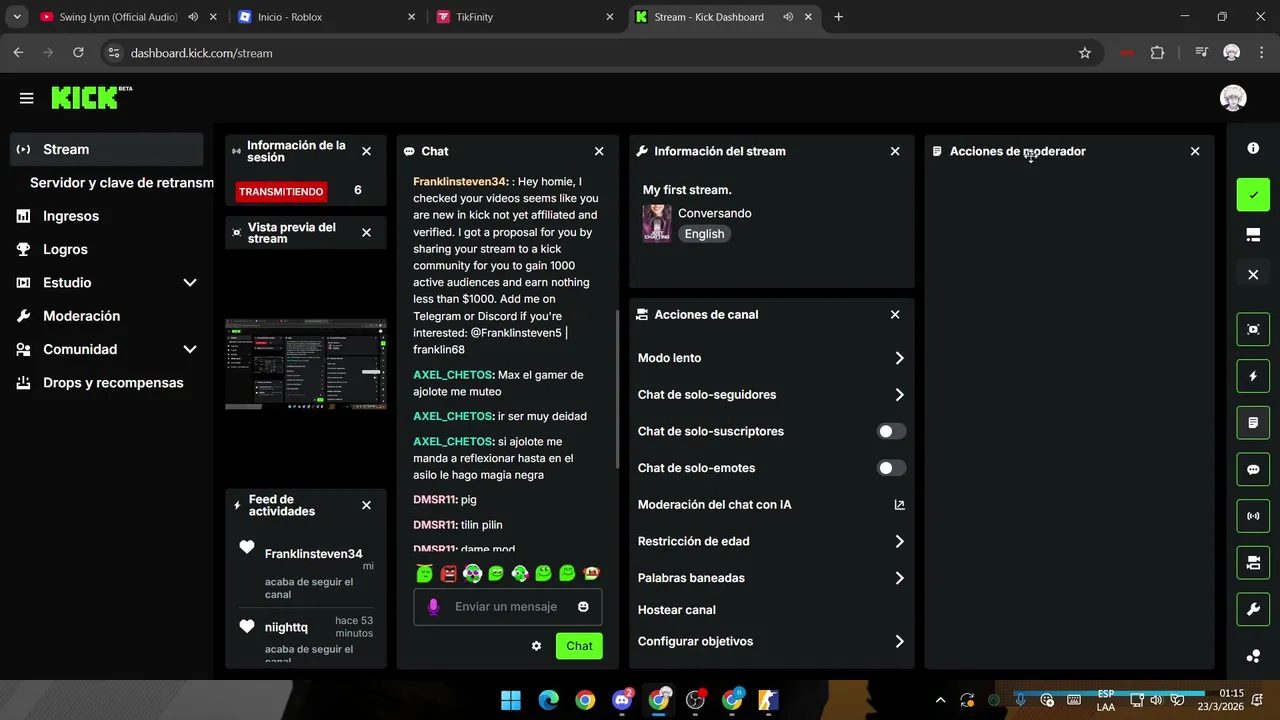
Task: Click the info icon in right sidebar
Action: 1253,148
